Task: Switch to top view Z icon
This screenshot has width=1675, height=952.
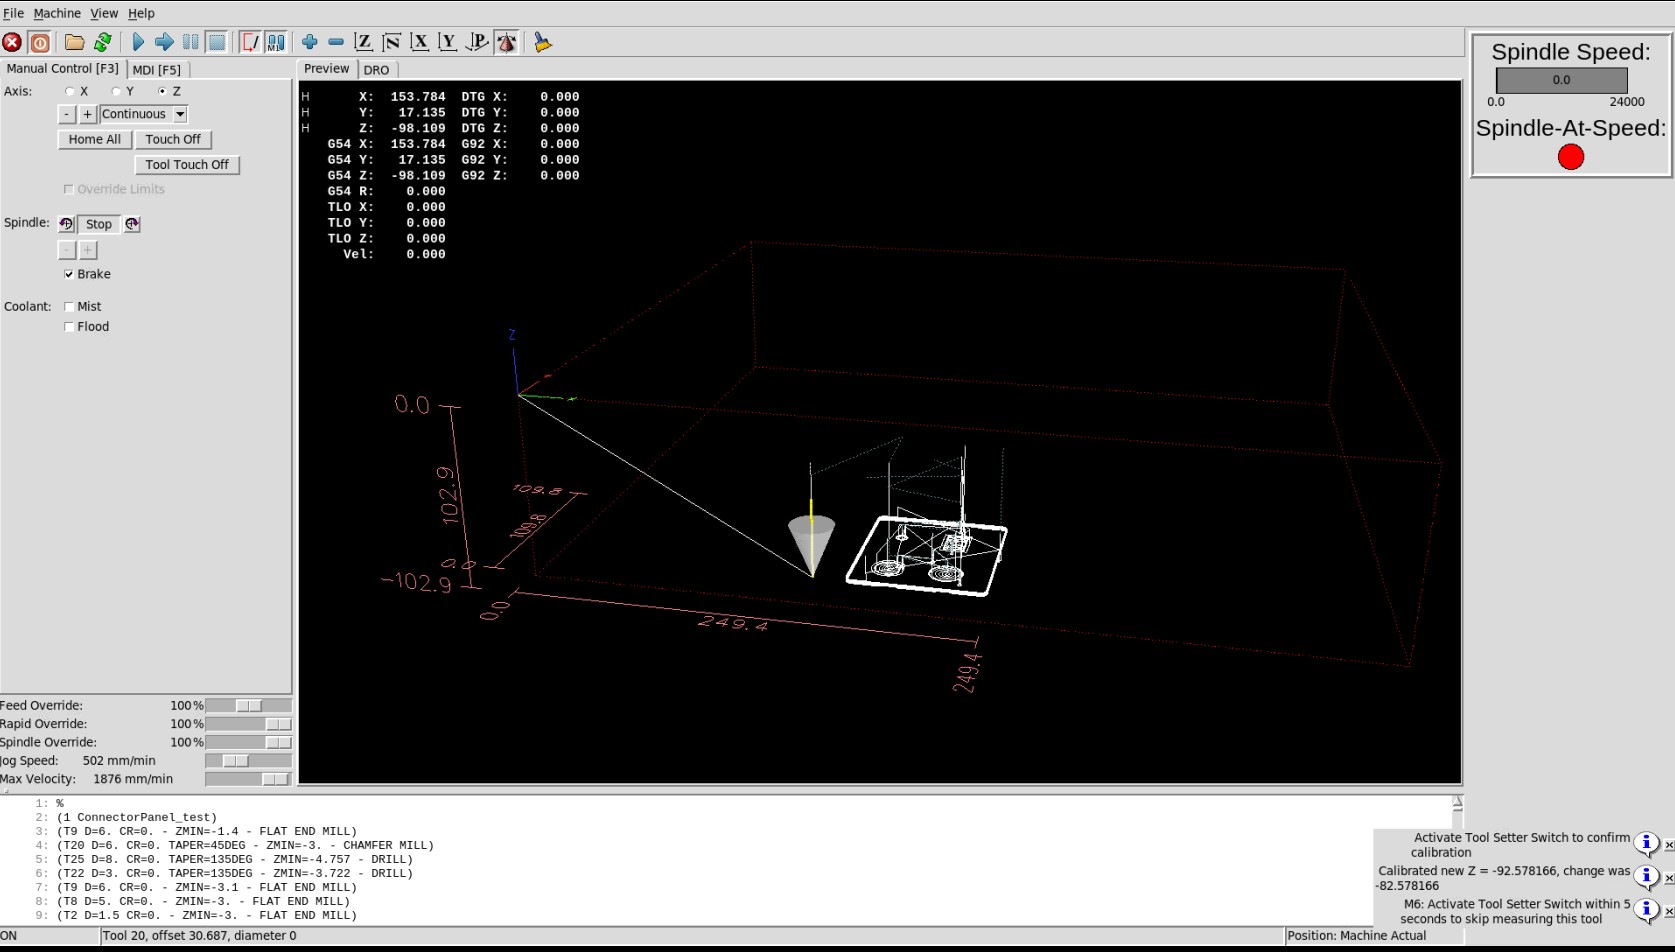Action: pos(364,42)
